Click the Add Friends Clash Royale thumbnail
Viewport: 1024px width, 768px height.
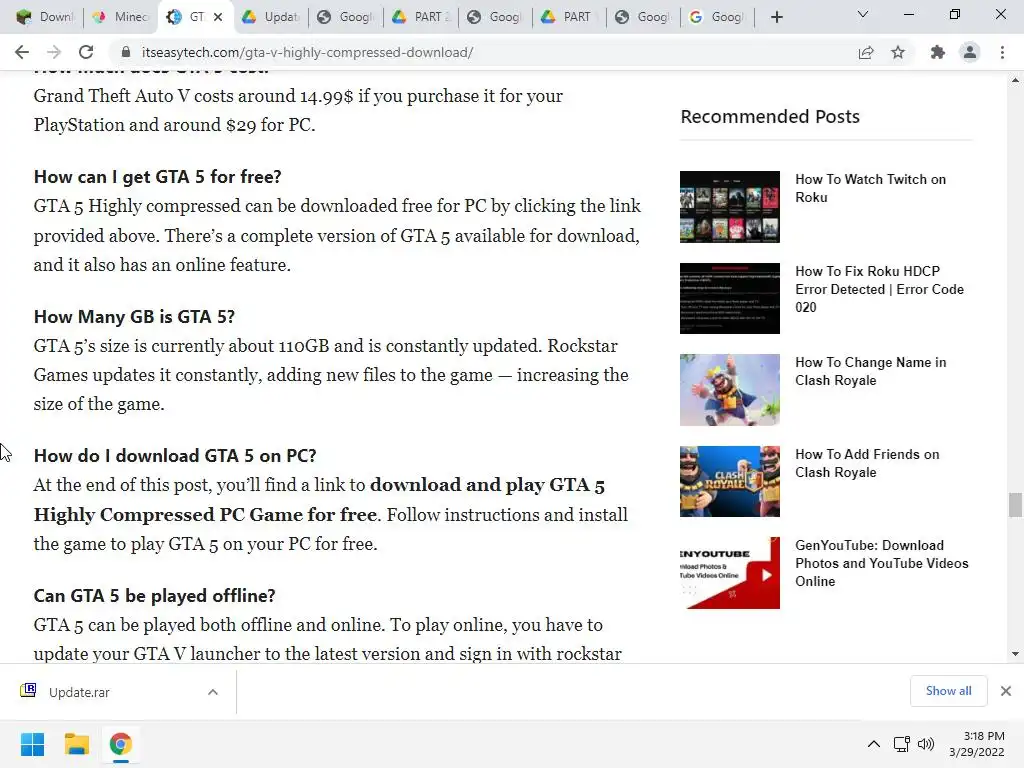[x=729, y=481]
